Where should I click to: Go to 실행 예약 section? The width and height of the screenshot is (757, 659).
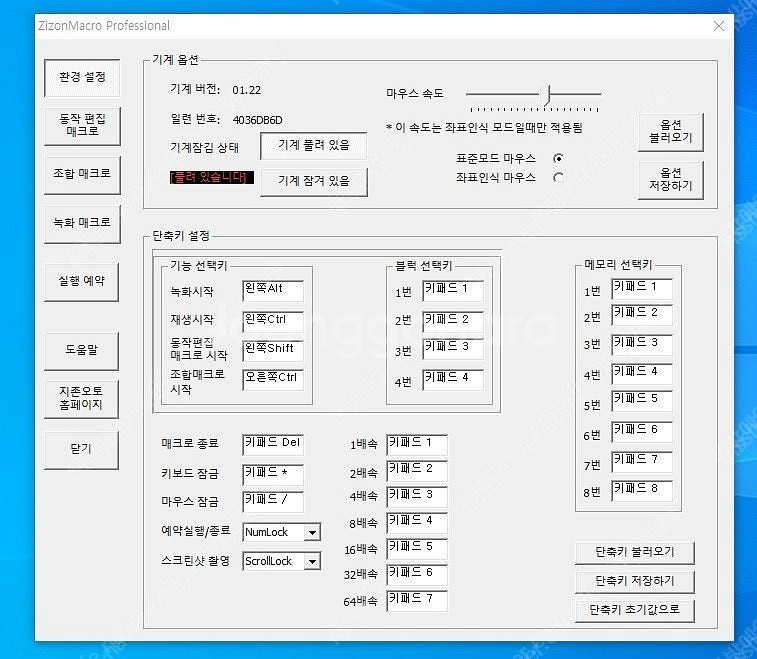(x=82, y=281)
